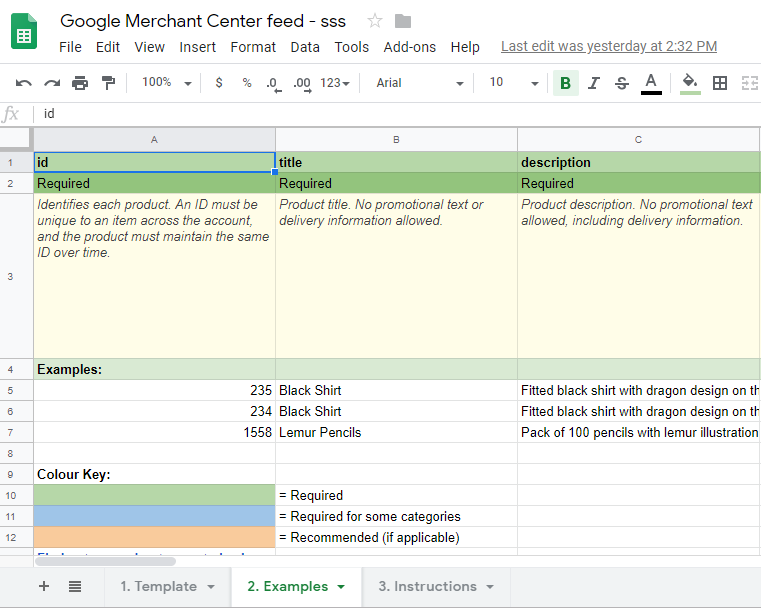Open the 2. Examples tab dropdown arrow

pos(341,587)
